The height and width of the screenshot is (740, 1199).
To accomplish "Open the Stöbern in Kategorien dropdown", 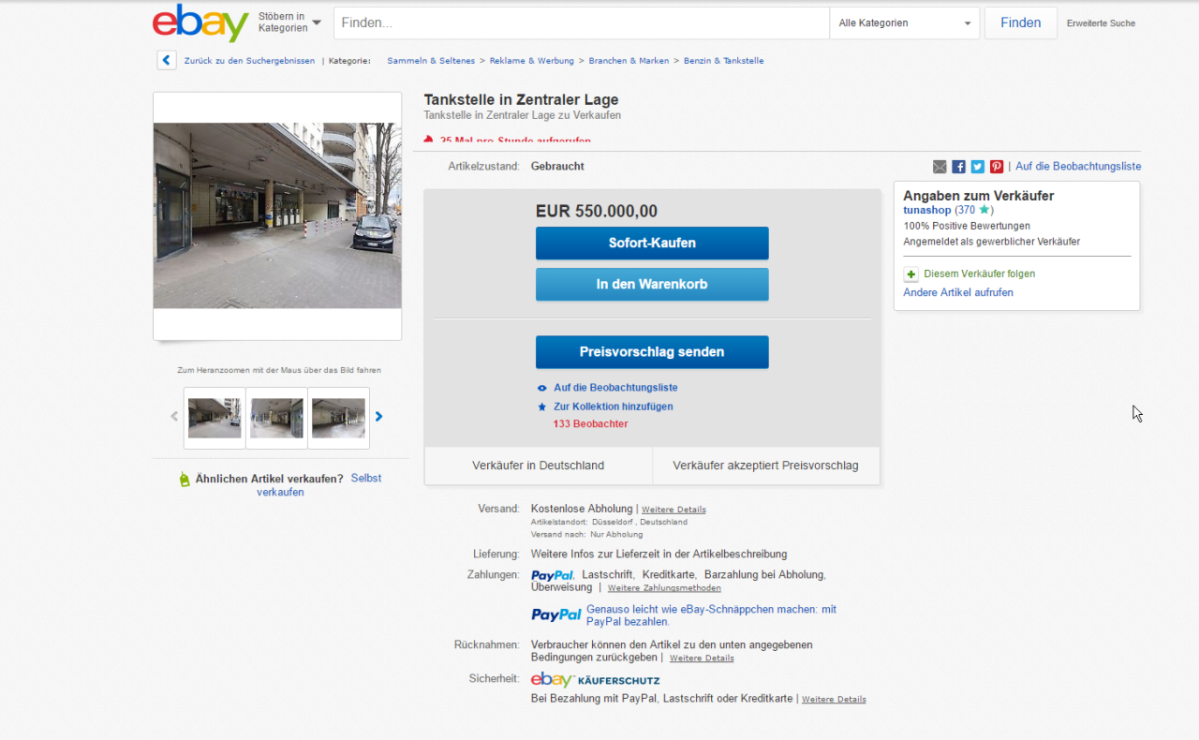I will tap(285, 23).
